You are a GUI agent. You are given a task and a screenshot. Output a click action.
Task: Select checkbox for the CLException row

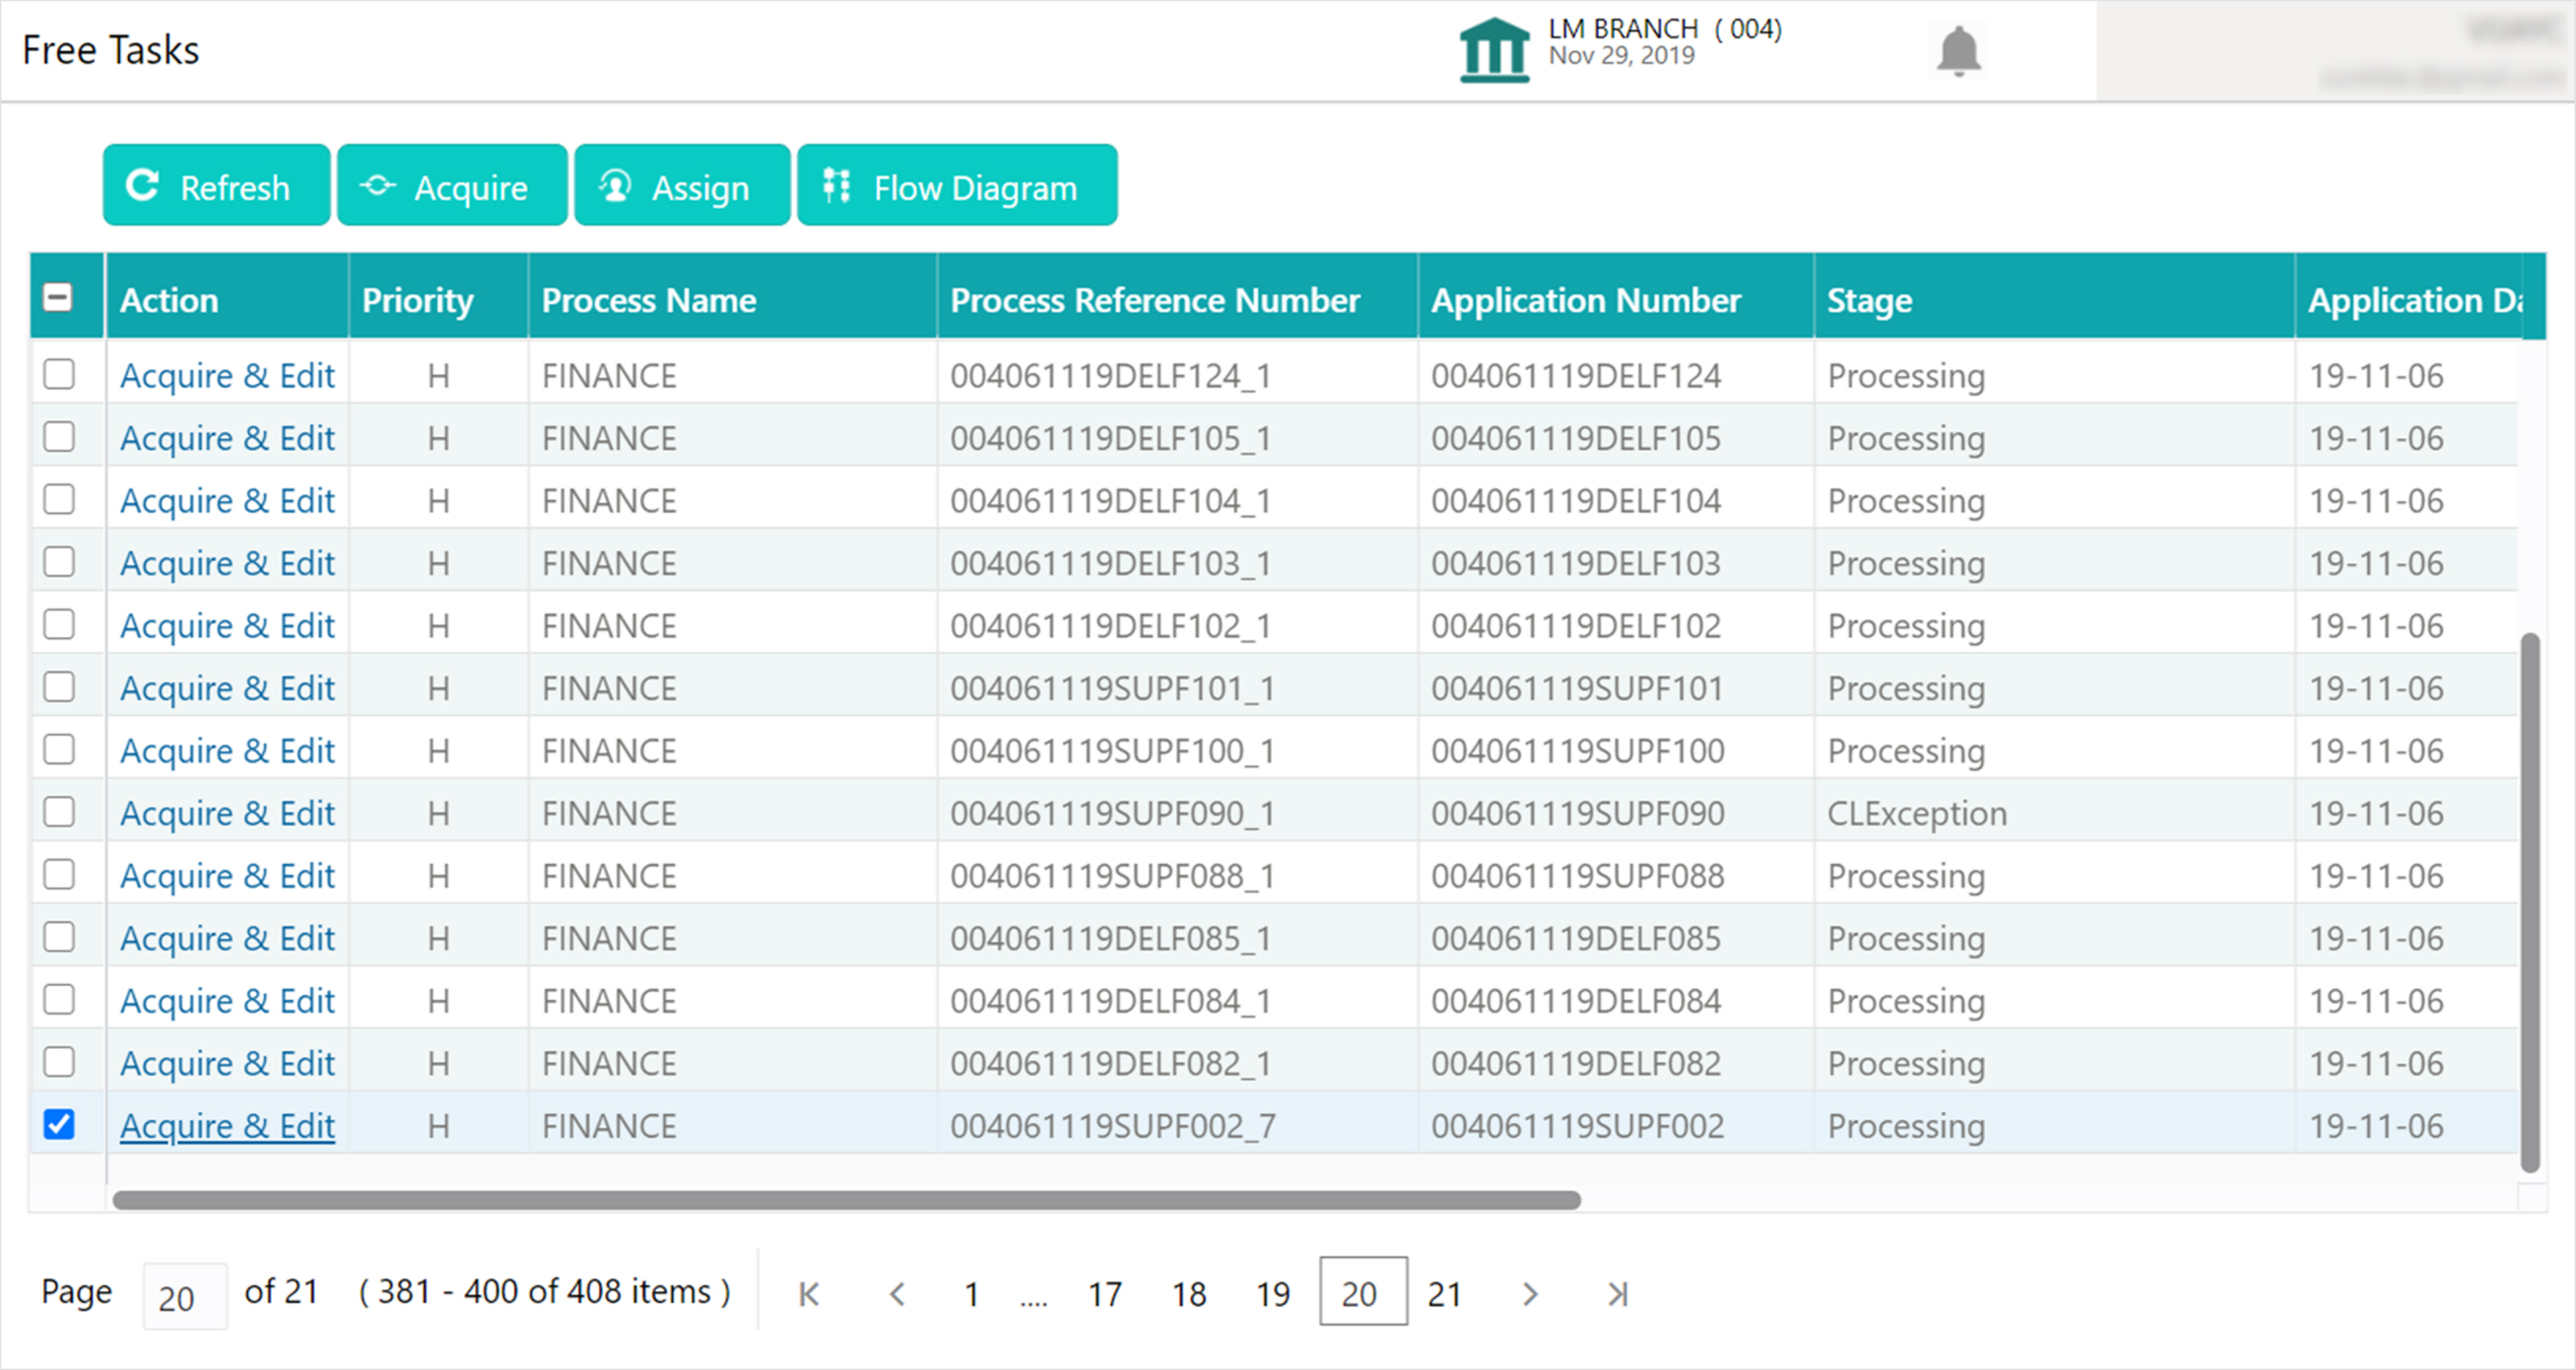point(59,812)
